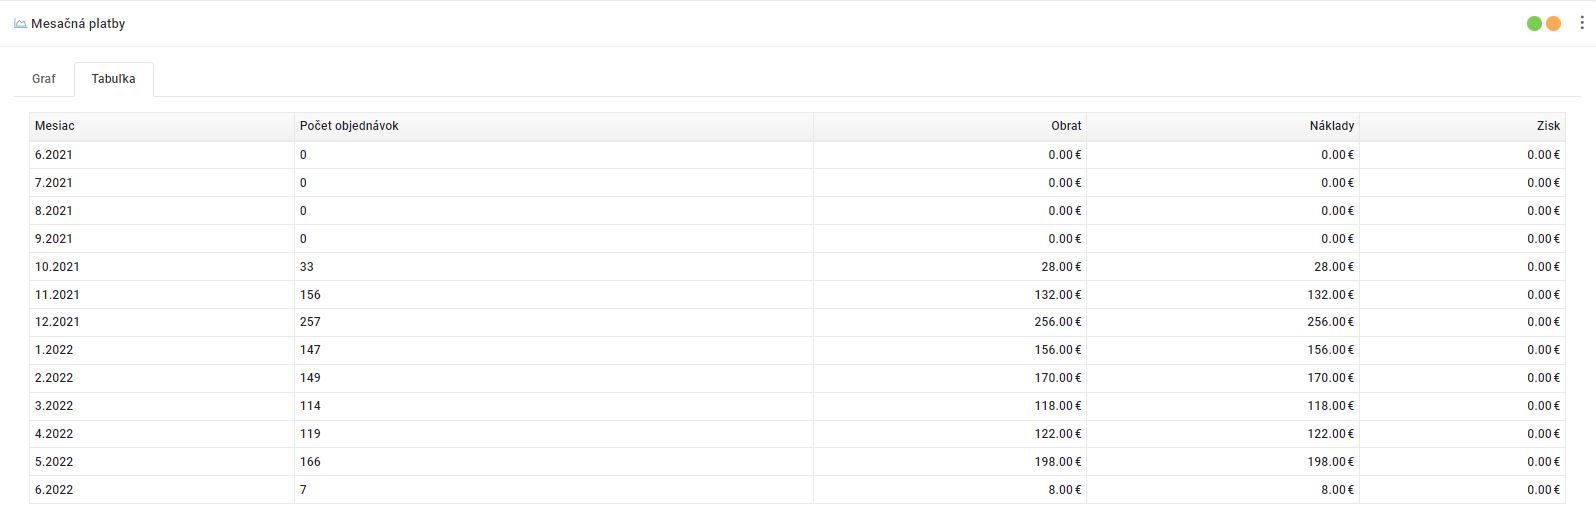Sort by Počet objednávok column header
The width and height of the screenshot is (1596, 527).
(x=349, y=126)
